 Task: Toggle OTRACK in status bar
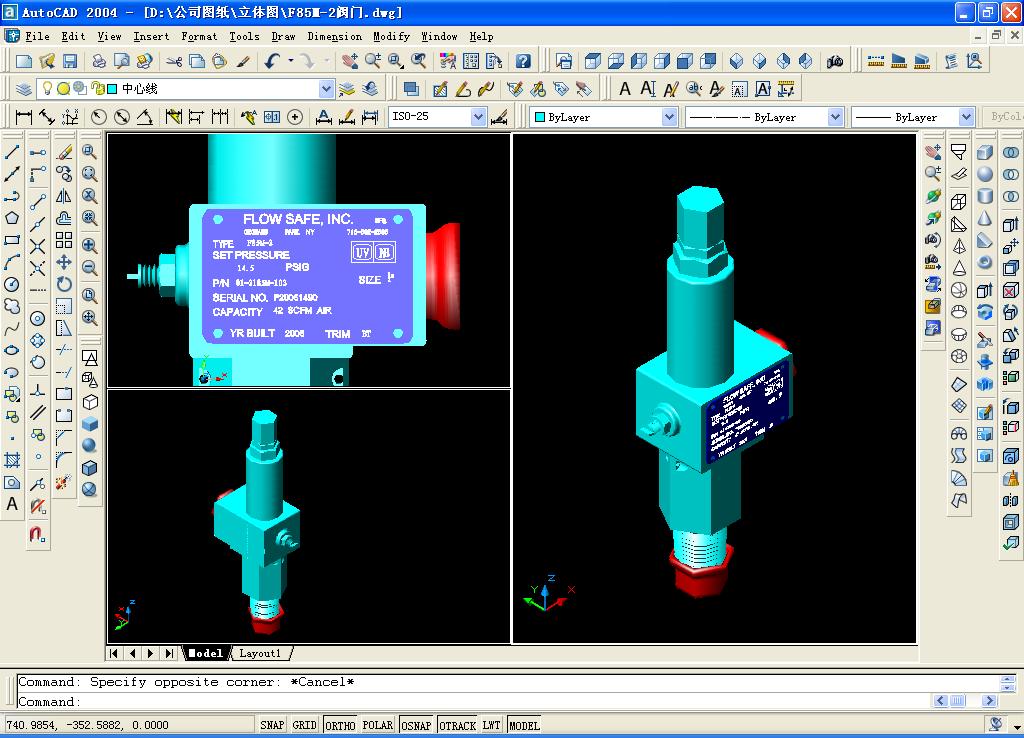coord(457,726)
